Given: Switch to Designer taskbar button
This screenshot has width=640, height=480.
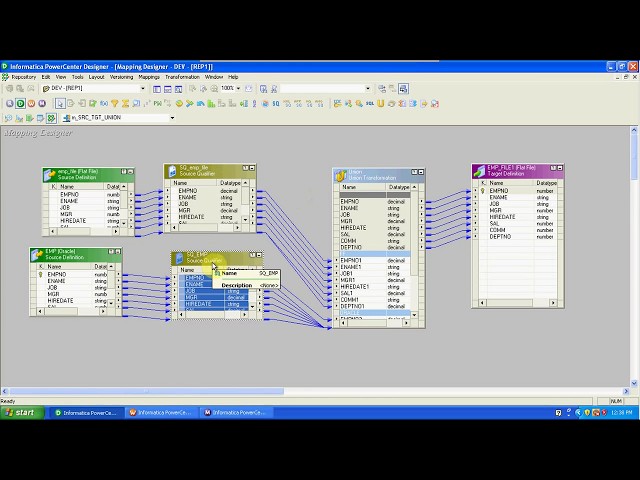Looking at the screenshot, I should coord(86,413).
